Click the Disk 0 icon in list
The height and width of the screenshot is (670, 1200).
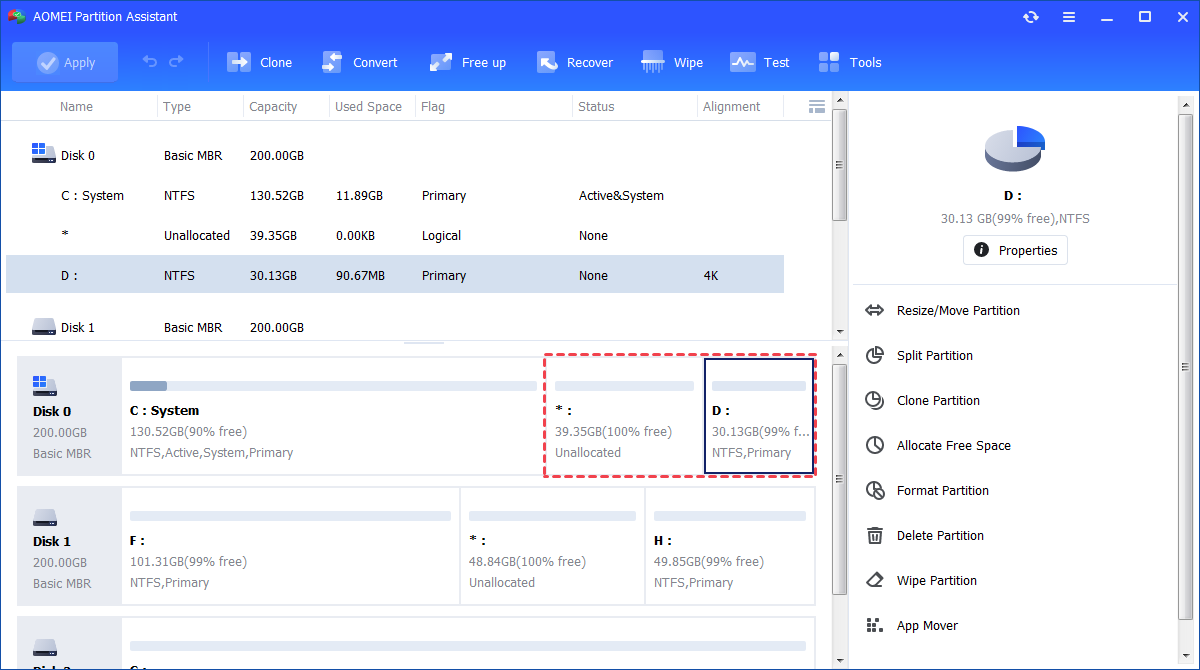point(43,153)
